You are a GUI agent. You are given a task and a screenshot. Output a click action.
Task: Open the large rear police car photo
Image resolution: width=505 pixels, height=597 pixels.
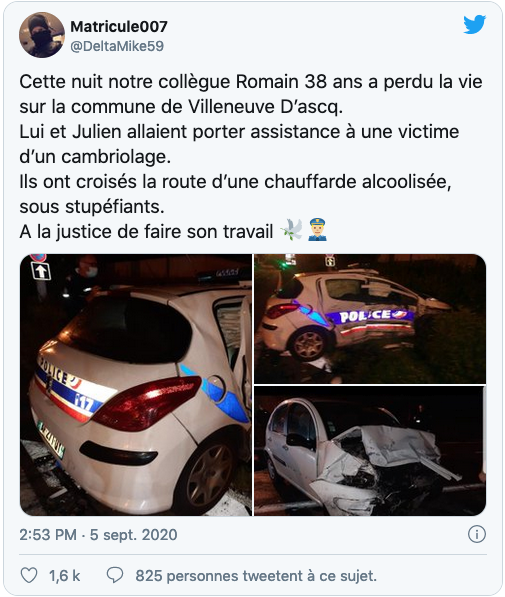(136, 385)
